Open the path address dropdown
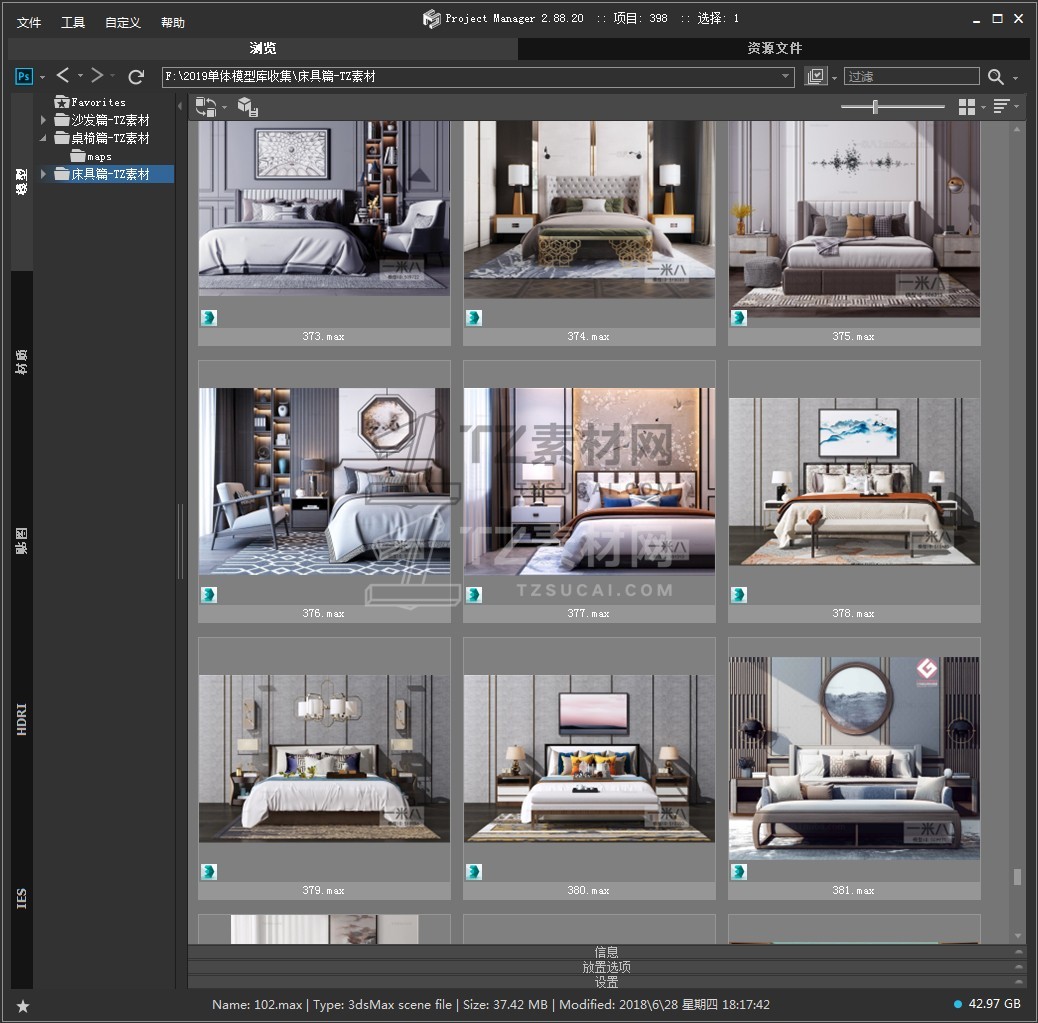 pyautogui.click(x=786, y=77)
